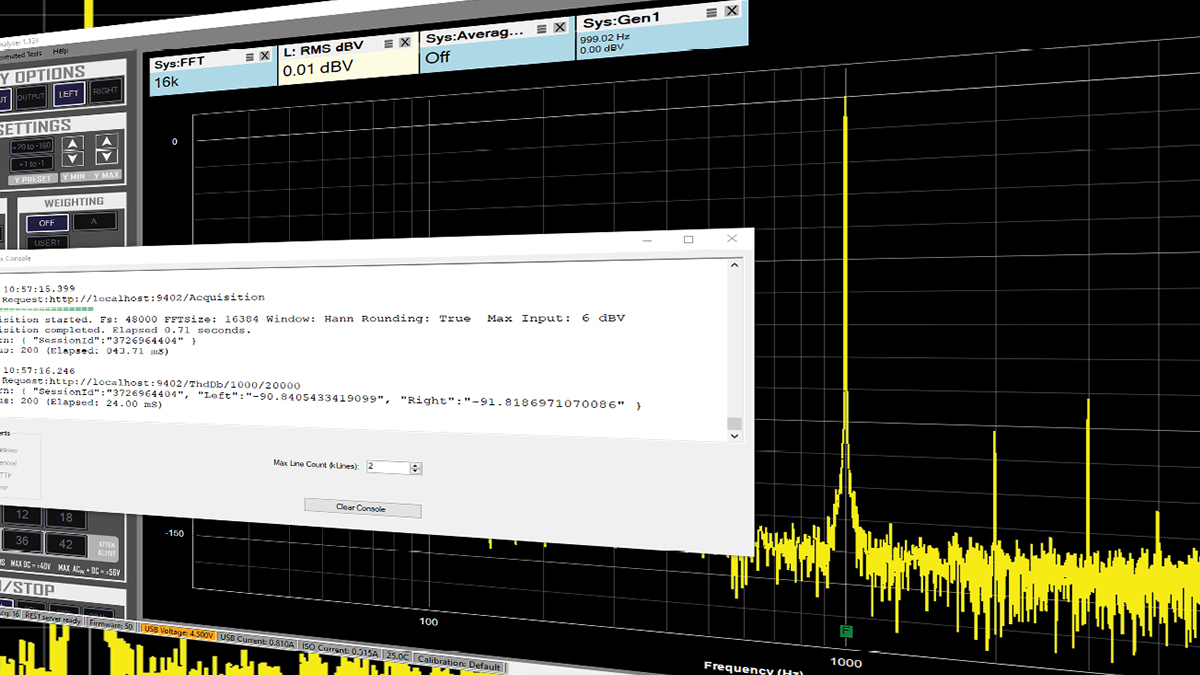Image resolution: width=1200 pixels, height=675 pixels.
Task: Open the Help menu
Action: 61,50
